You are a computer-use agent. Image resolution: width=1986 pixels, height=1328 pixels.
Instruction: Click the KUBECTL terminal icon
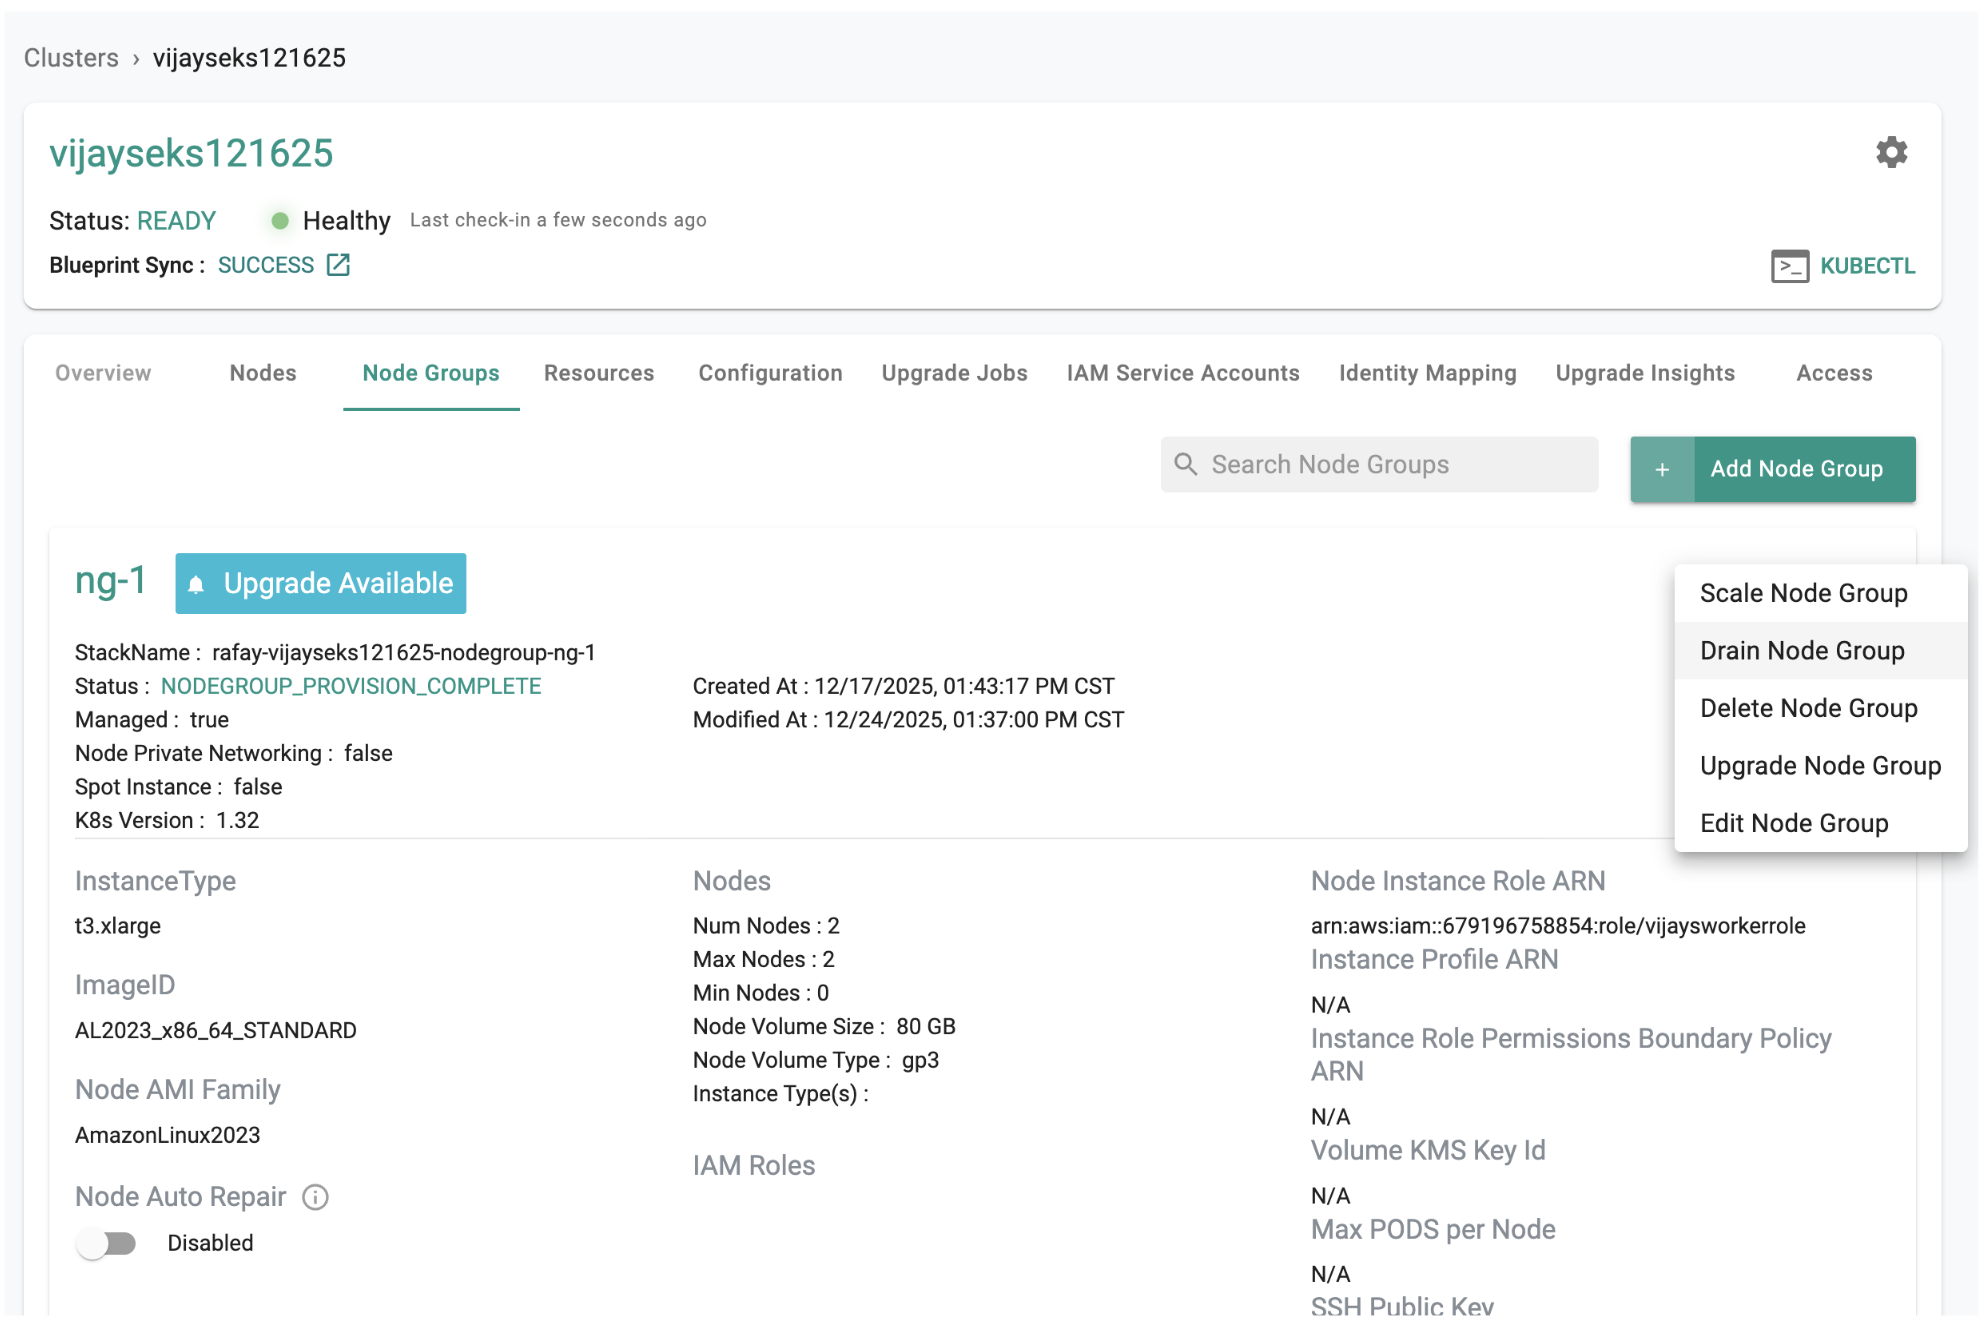pyautogui.click(x=1789, y=266)
